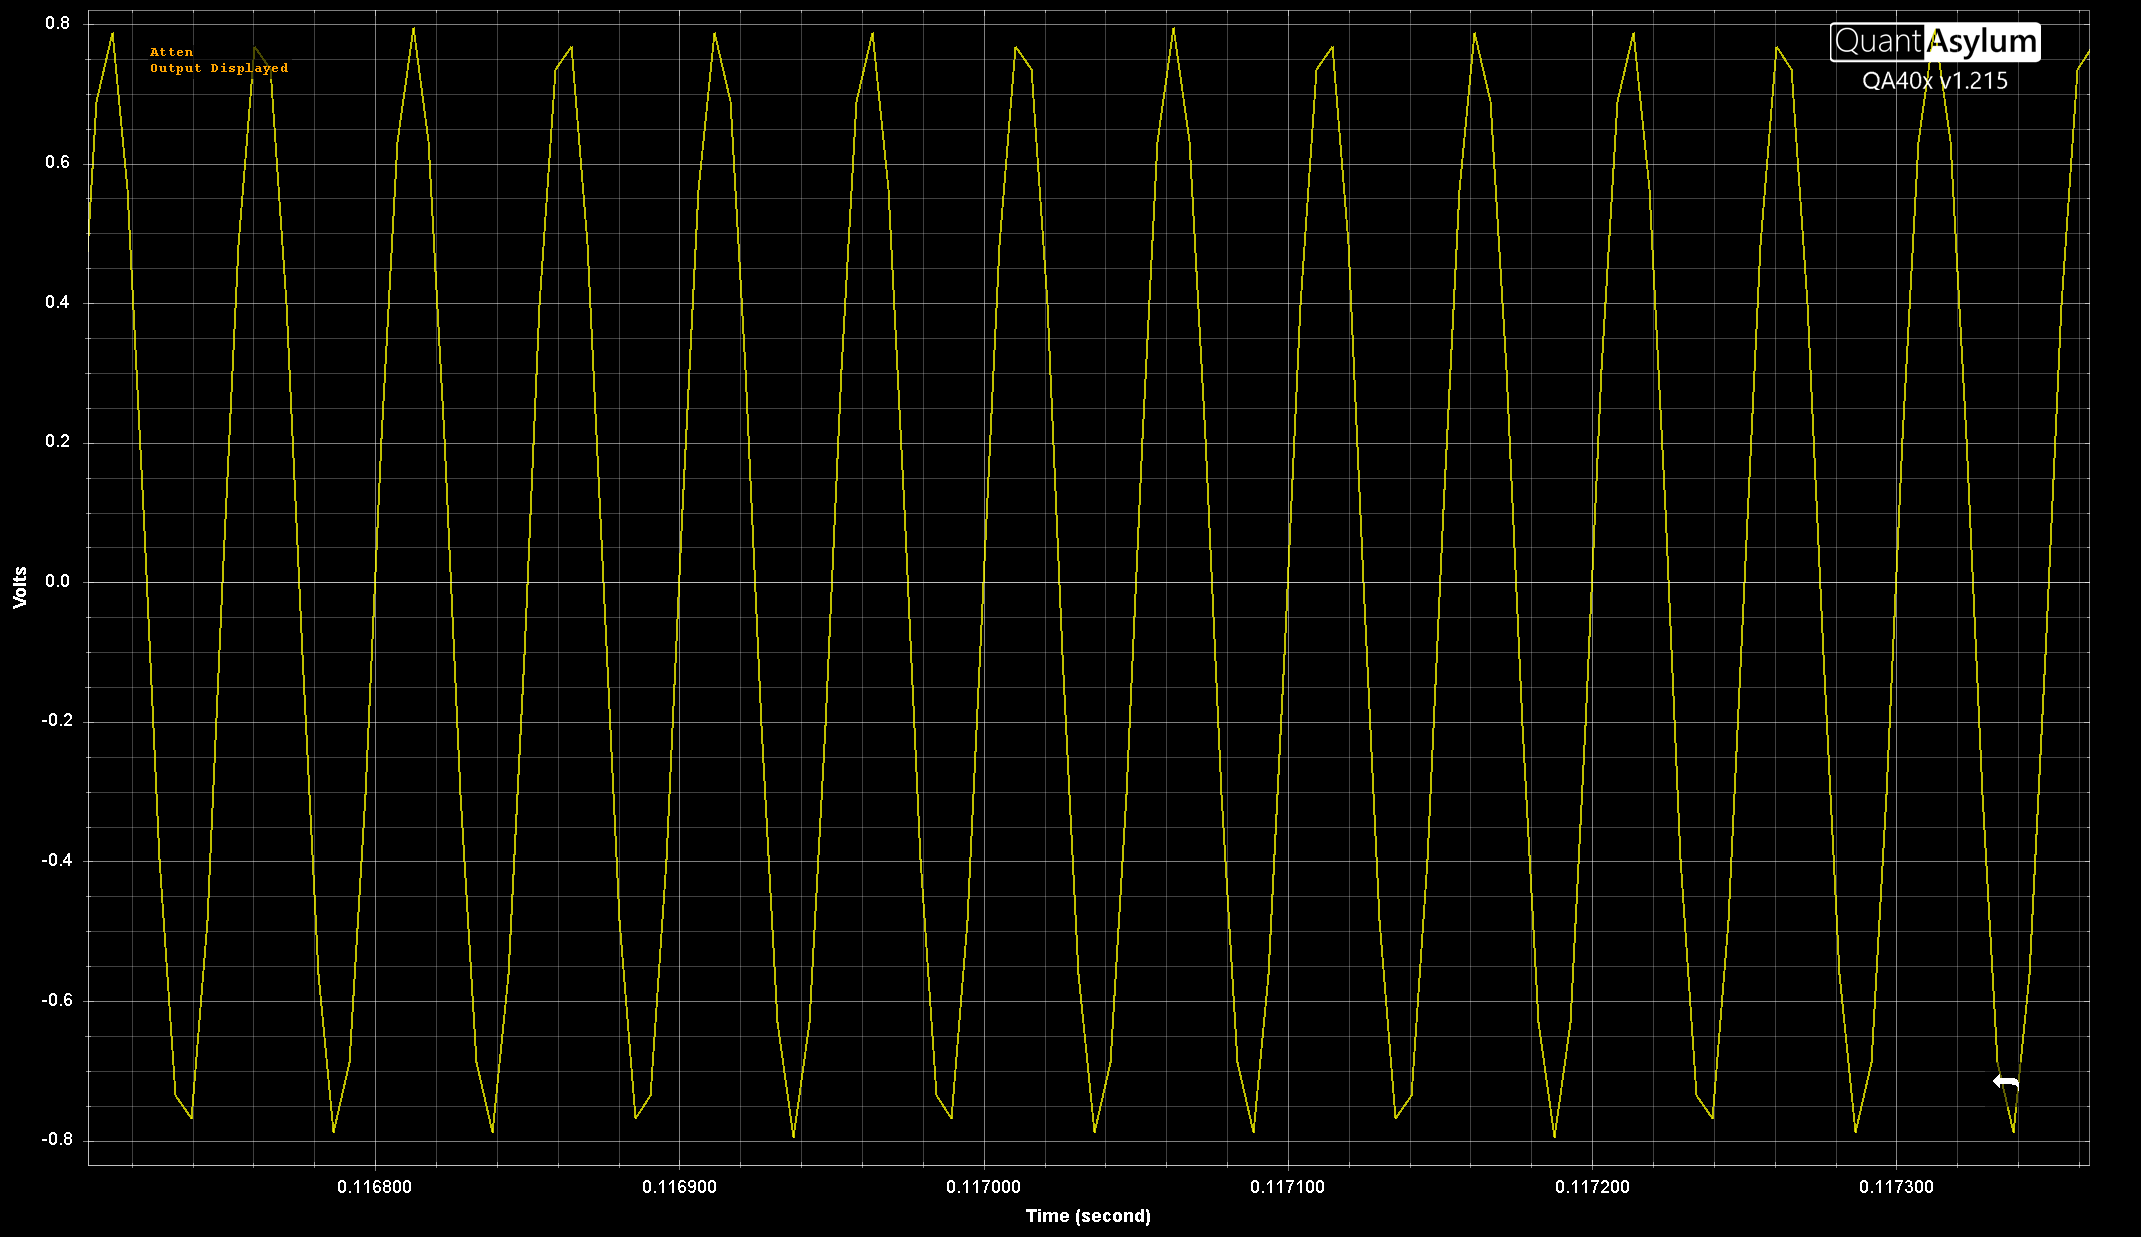Click the 0.117000 time axis label
Viewport: 2141px width, 1237px height.
point(983,1187)
